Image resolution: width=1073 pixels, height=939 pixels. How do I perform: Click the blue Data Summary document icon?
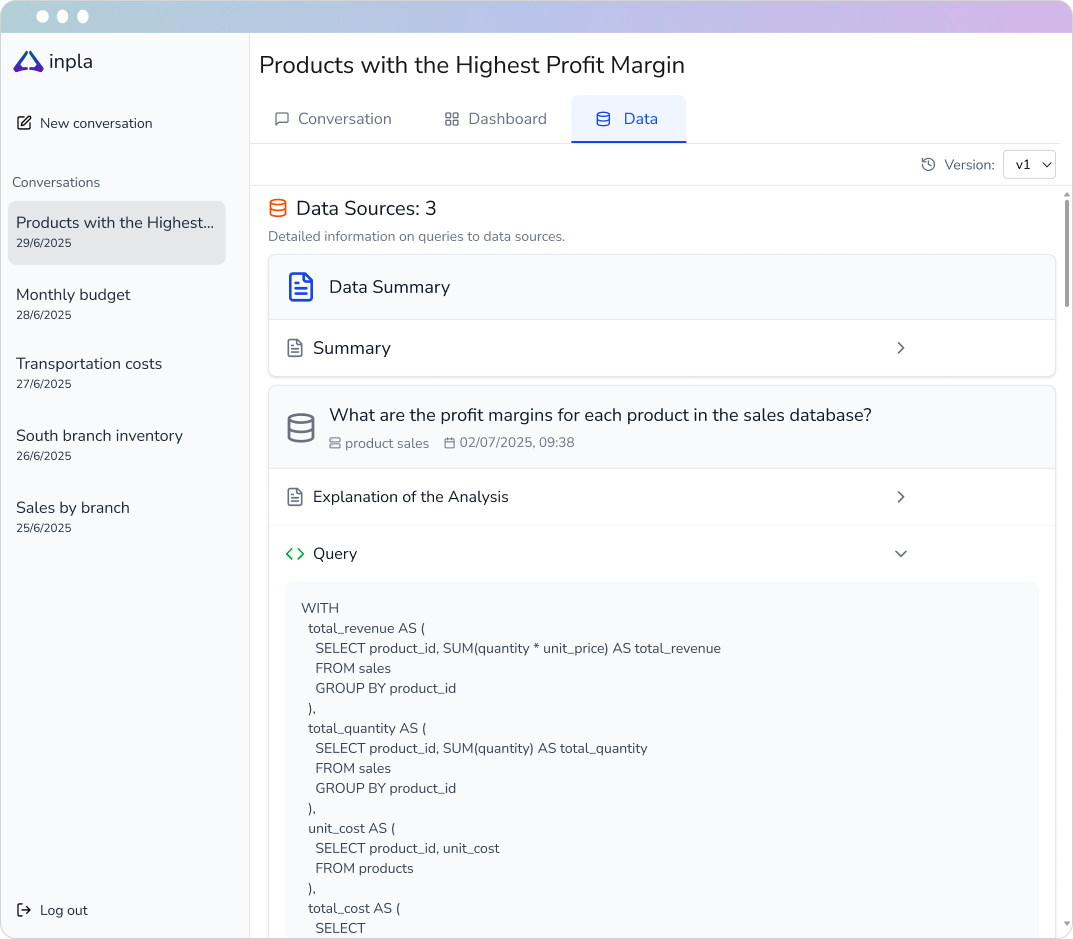[x=301, y=287]
